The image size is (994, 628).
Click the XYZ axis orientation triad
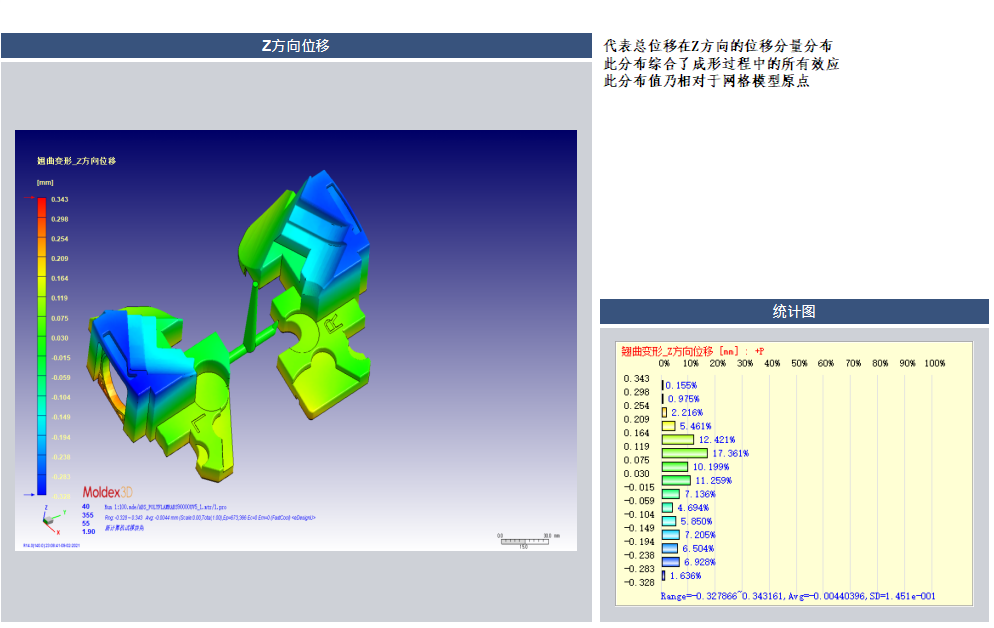48,517
